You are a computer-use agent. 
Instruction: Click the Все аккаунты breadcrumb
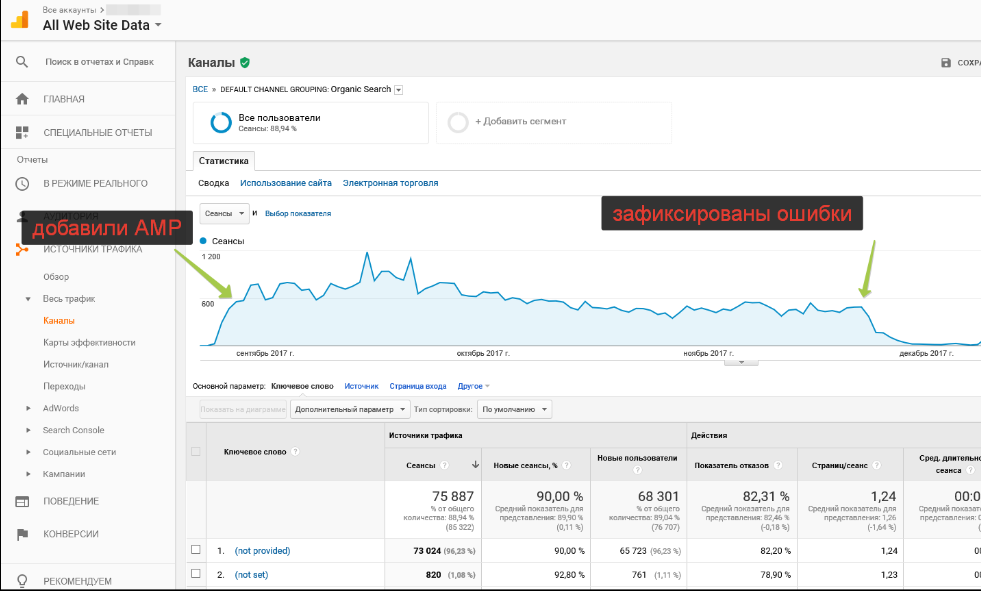click(69, 10)
